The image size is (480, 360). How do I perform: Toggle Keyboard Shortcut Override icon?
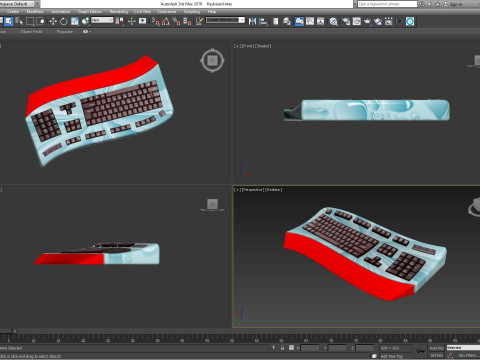coord(142,21)
